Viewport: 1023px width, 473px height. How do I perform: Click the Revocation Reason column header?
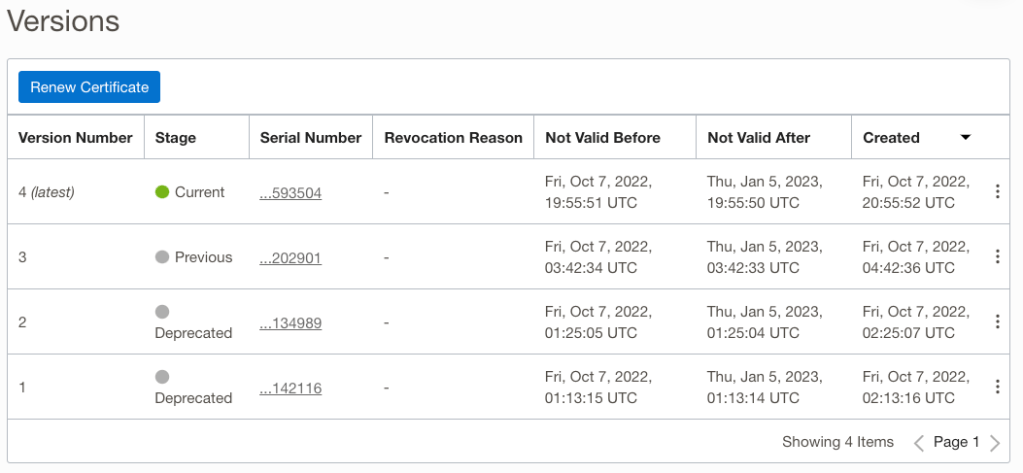click(453, 138)
